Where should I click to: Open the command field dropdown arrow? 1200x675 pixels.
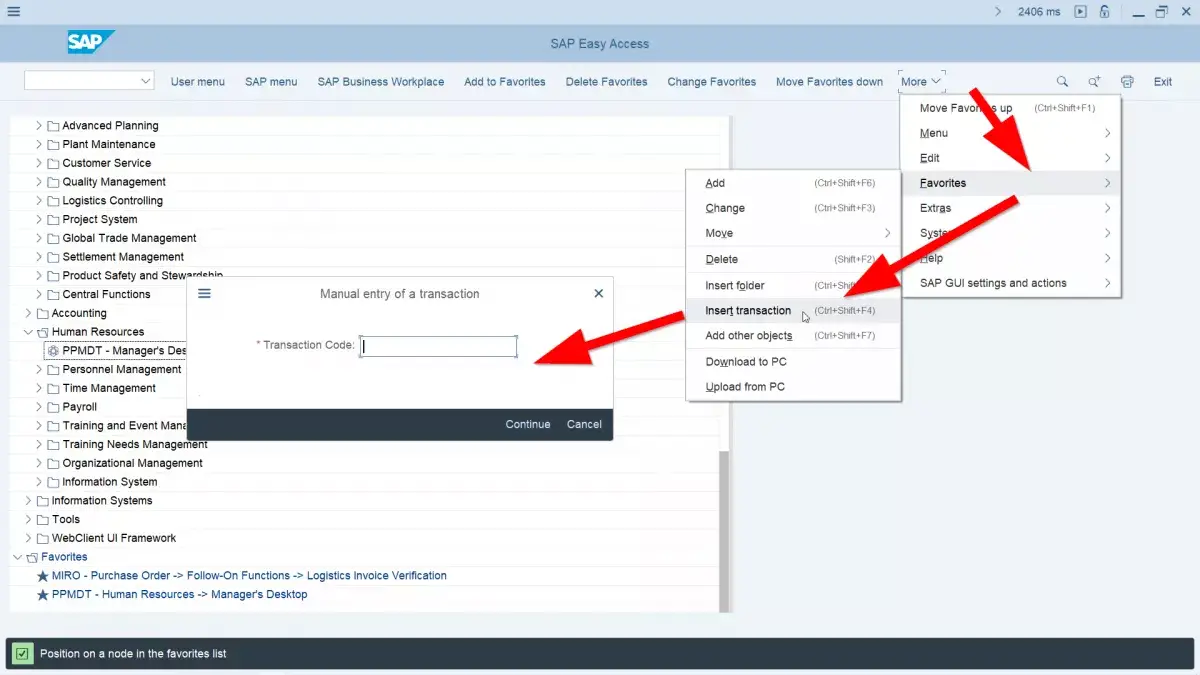click(145, 81)
